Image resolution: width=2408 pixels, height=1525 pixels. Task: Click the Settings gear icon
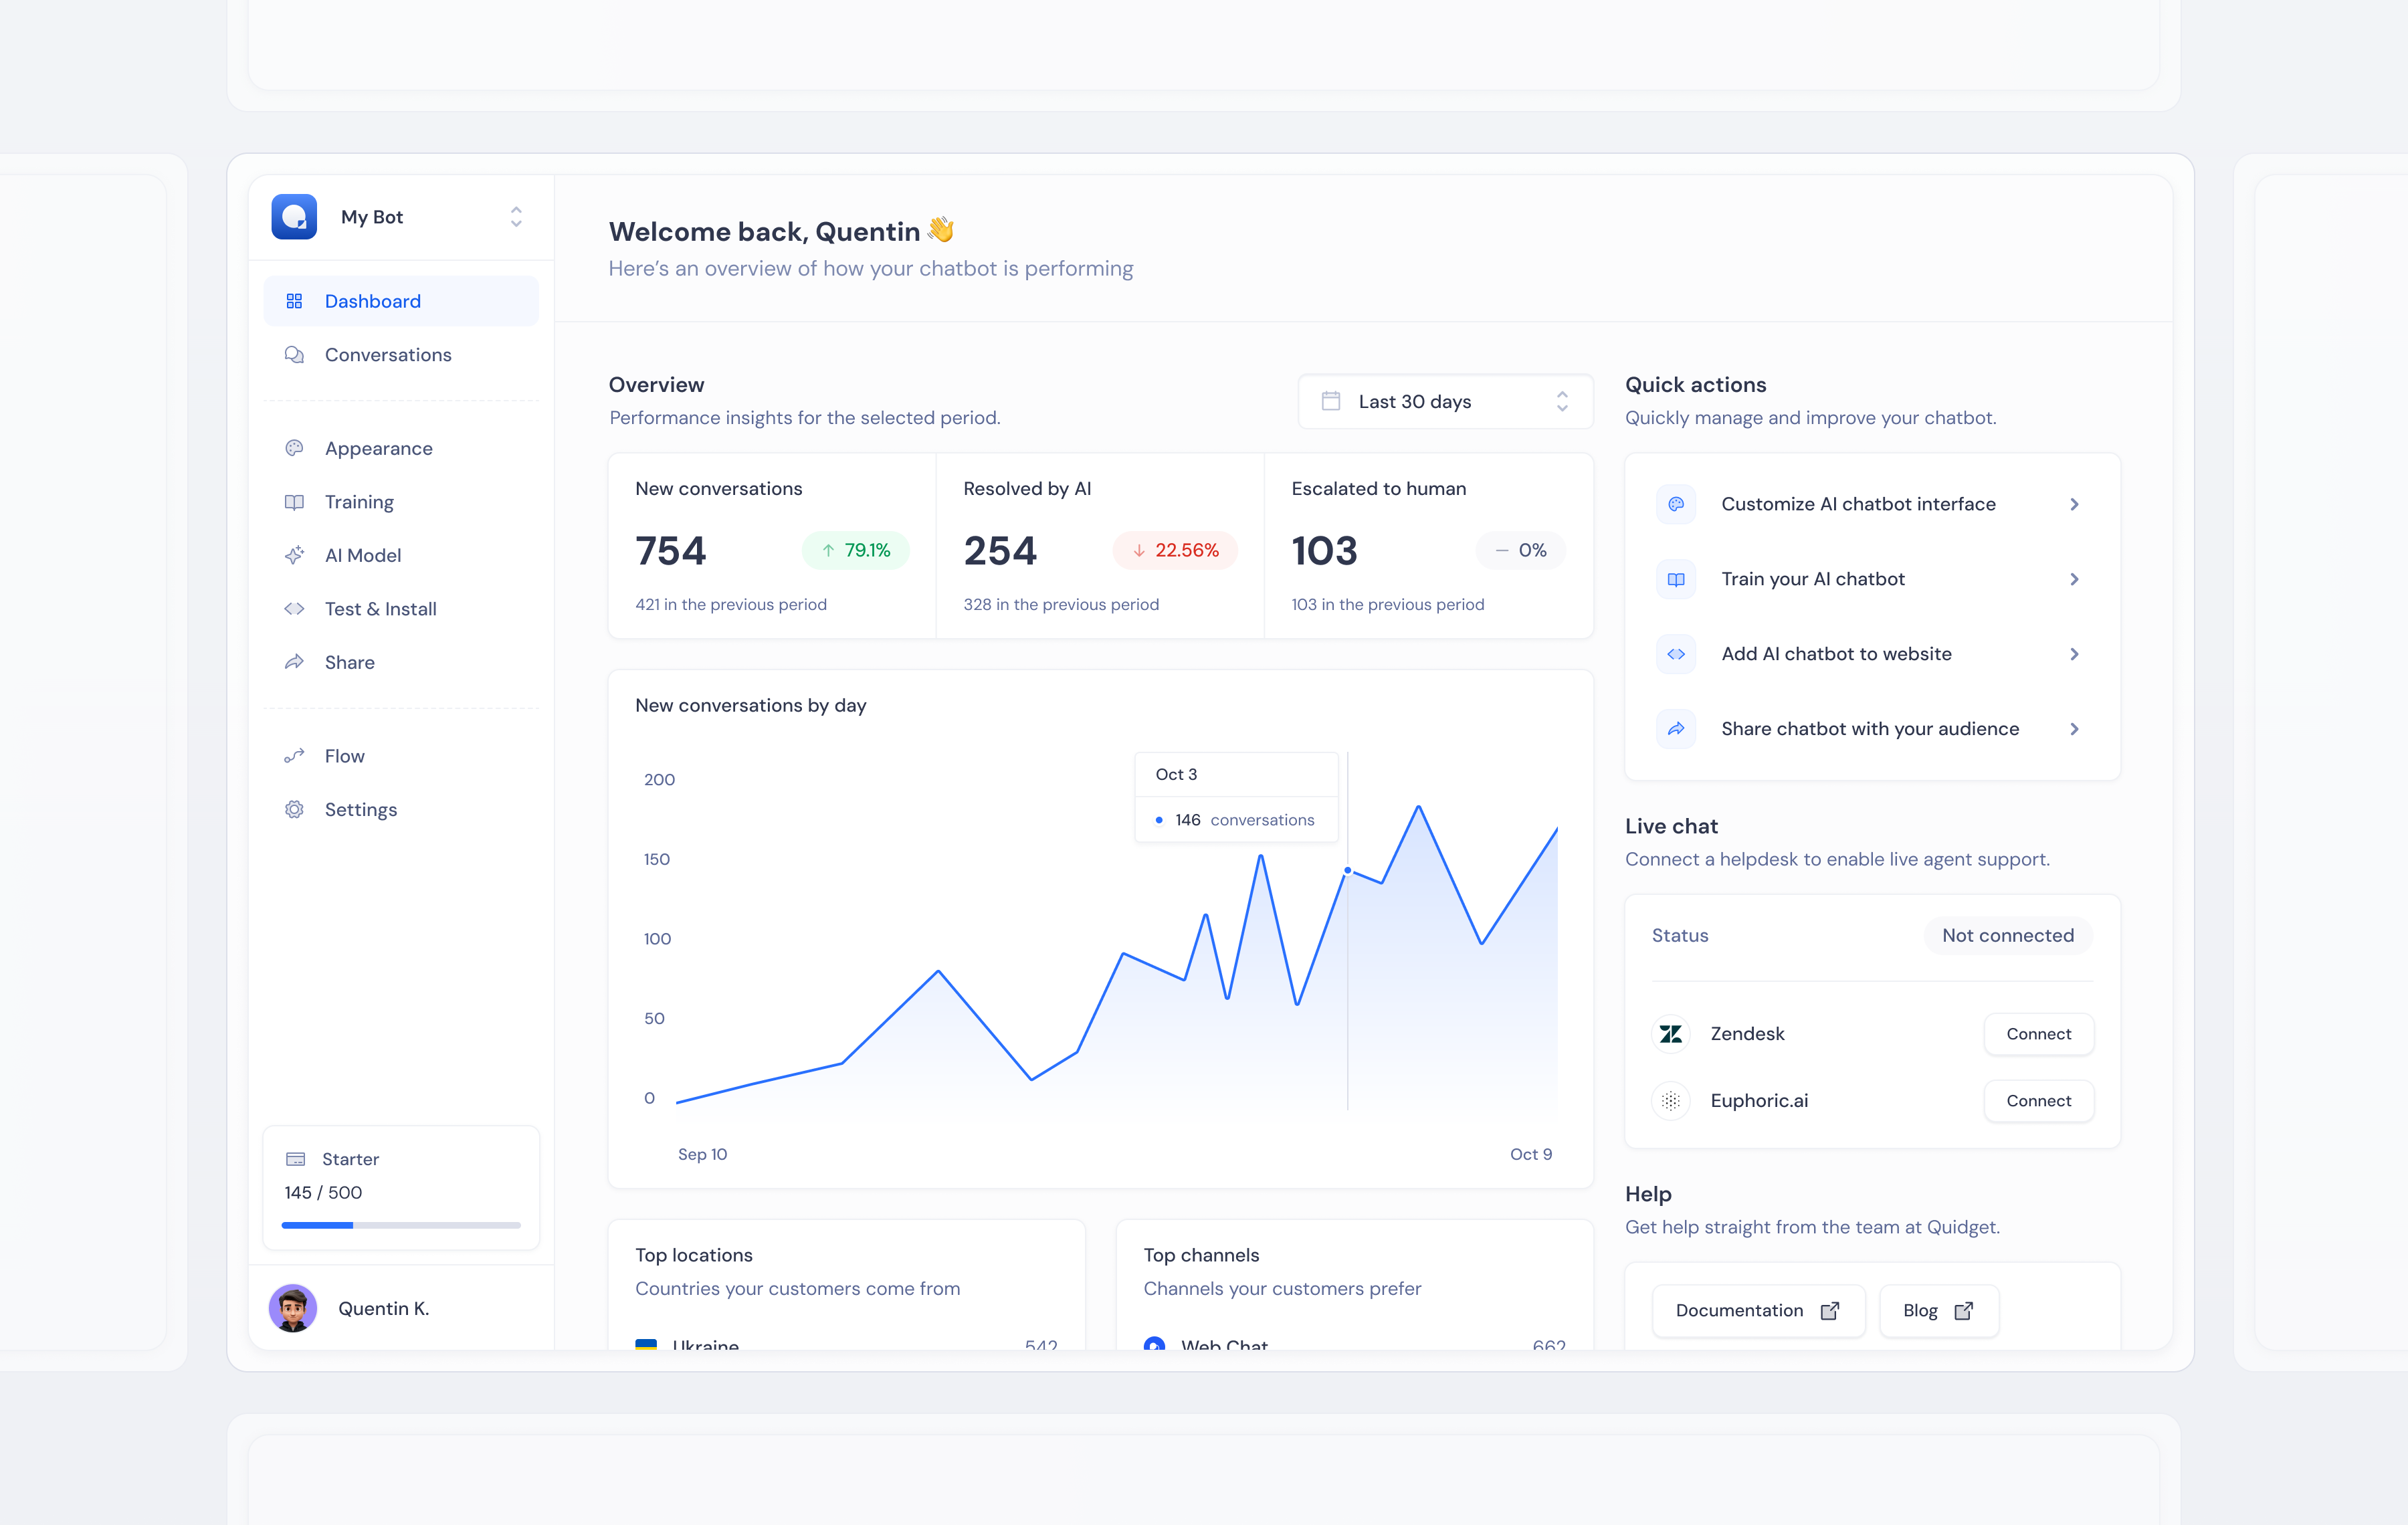coord(294,809)
